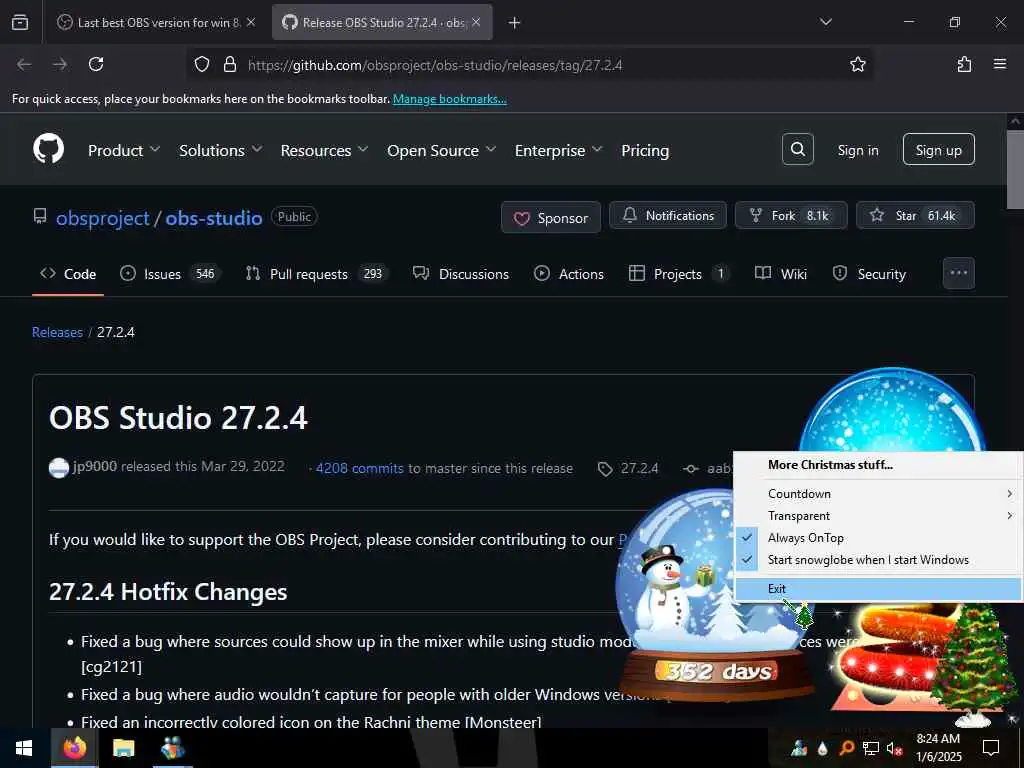Open the network status tray icon
This screenshot has width=1024, height=768.
click(871, 748)
